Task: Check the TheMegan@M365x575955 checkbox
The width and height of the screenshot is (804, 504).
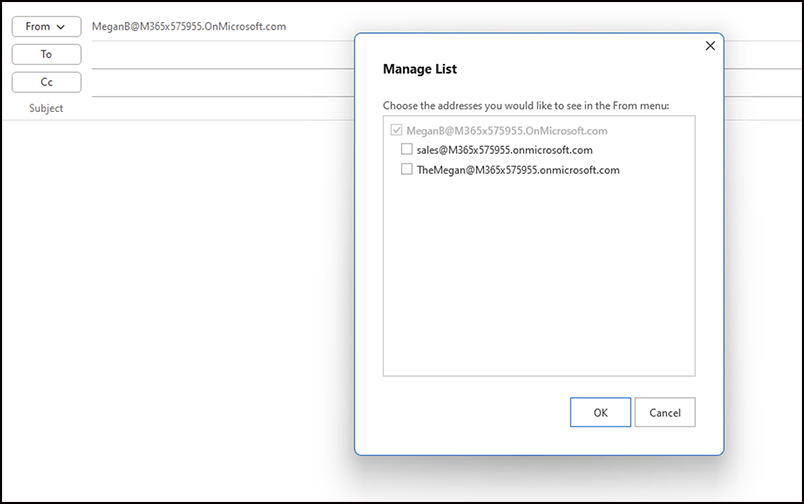Action: pyautogui.click(x=407, y=170)
